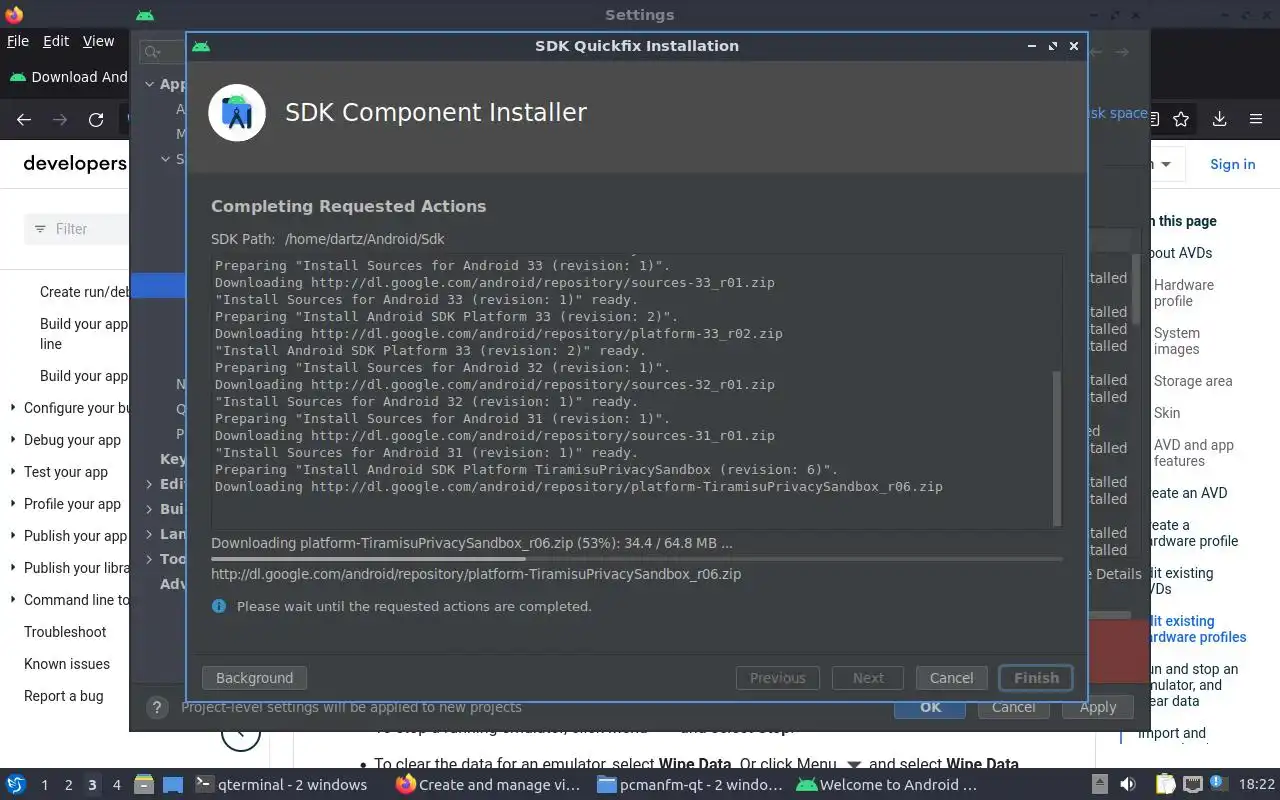Open Troubleshoot in the docs sidebar

[x=65, y=632]
